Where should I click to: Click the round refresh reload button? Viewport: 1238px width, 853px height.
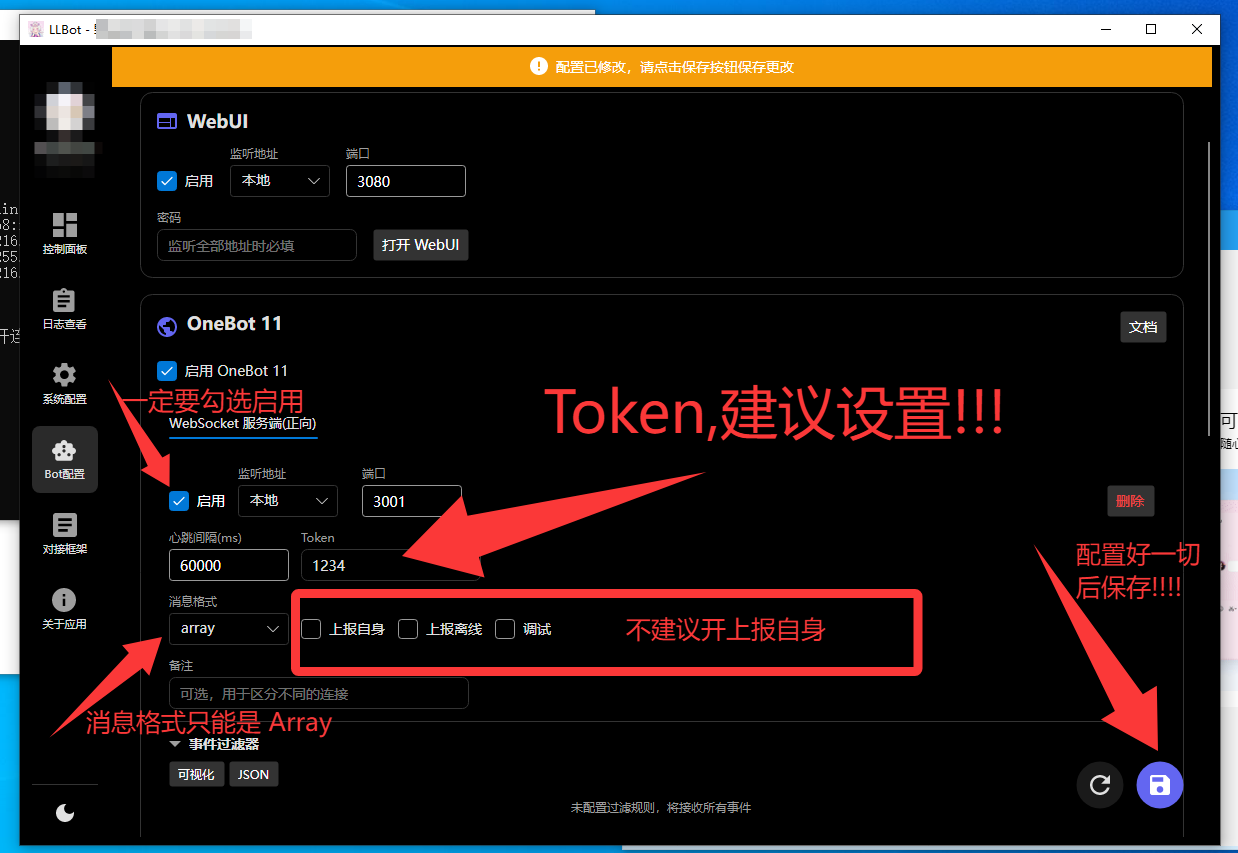click(x=1100, y=785)
